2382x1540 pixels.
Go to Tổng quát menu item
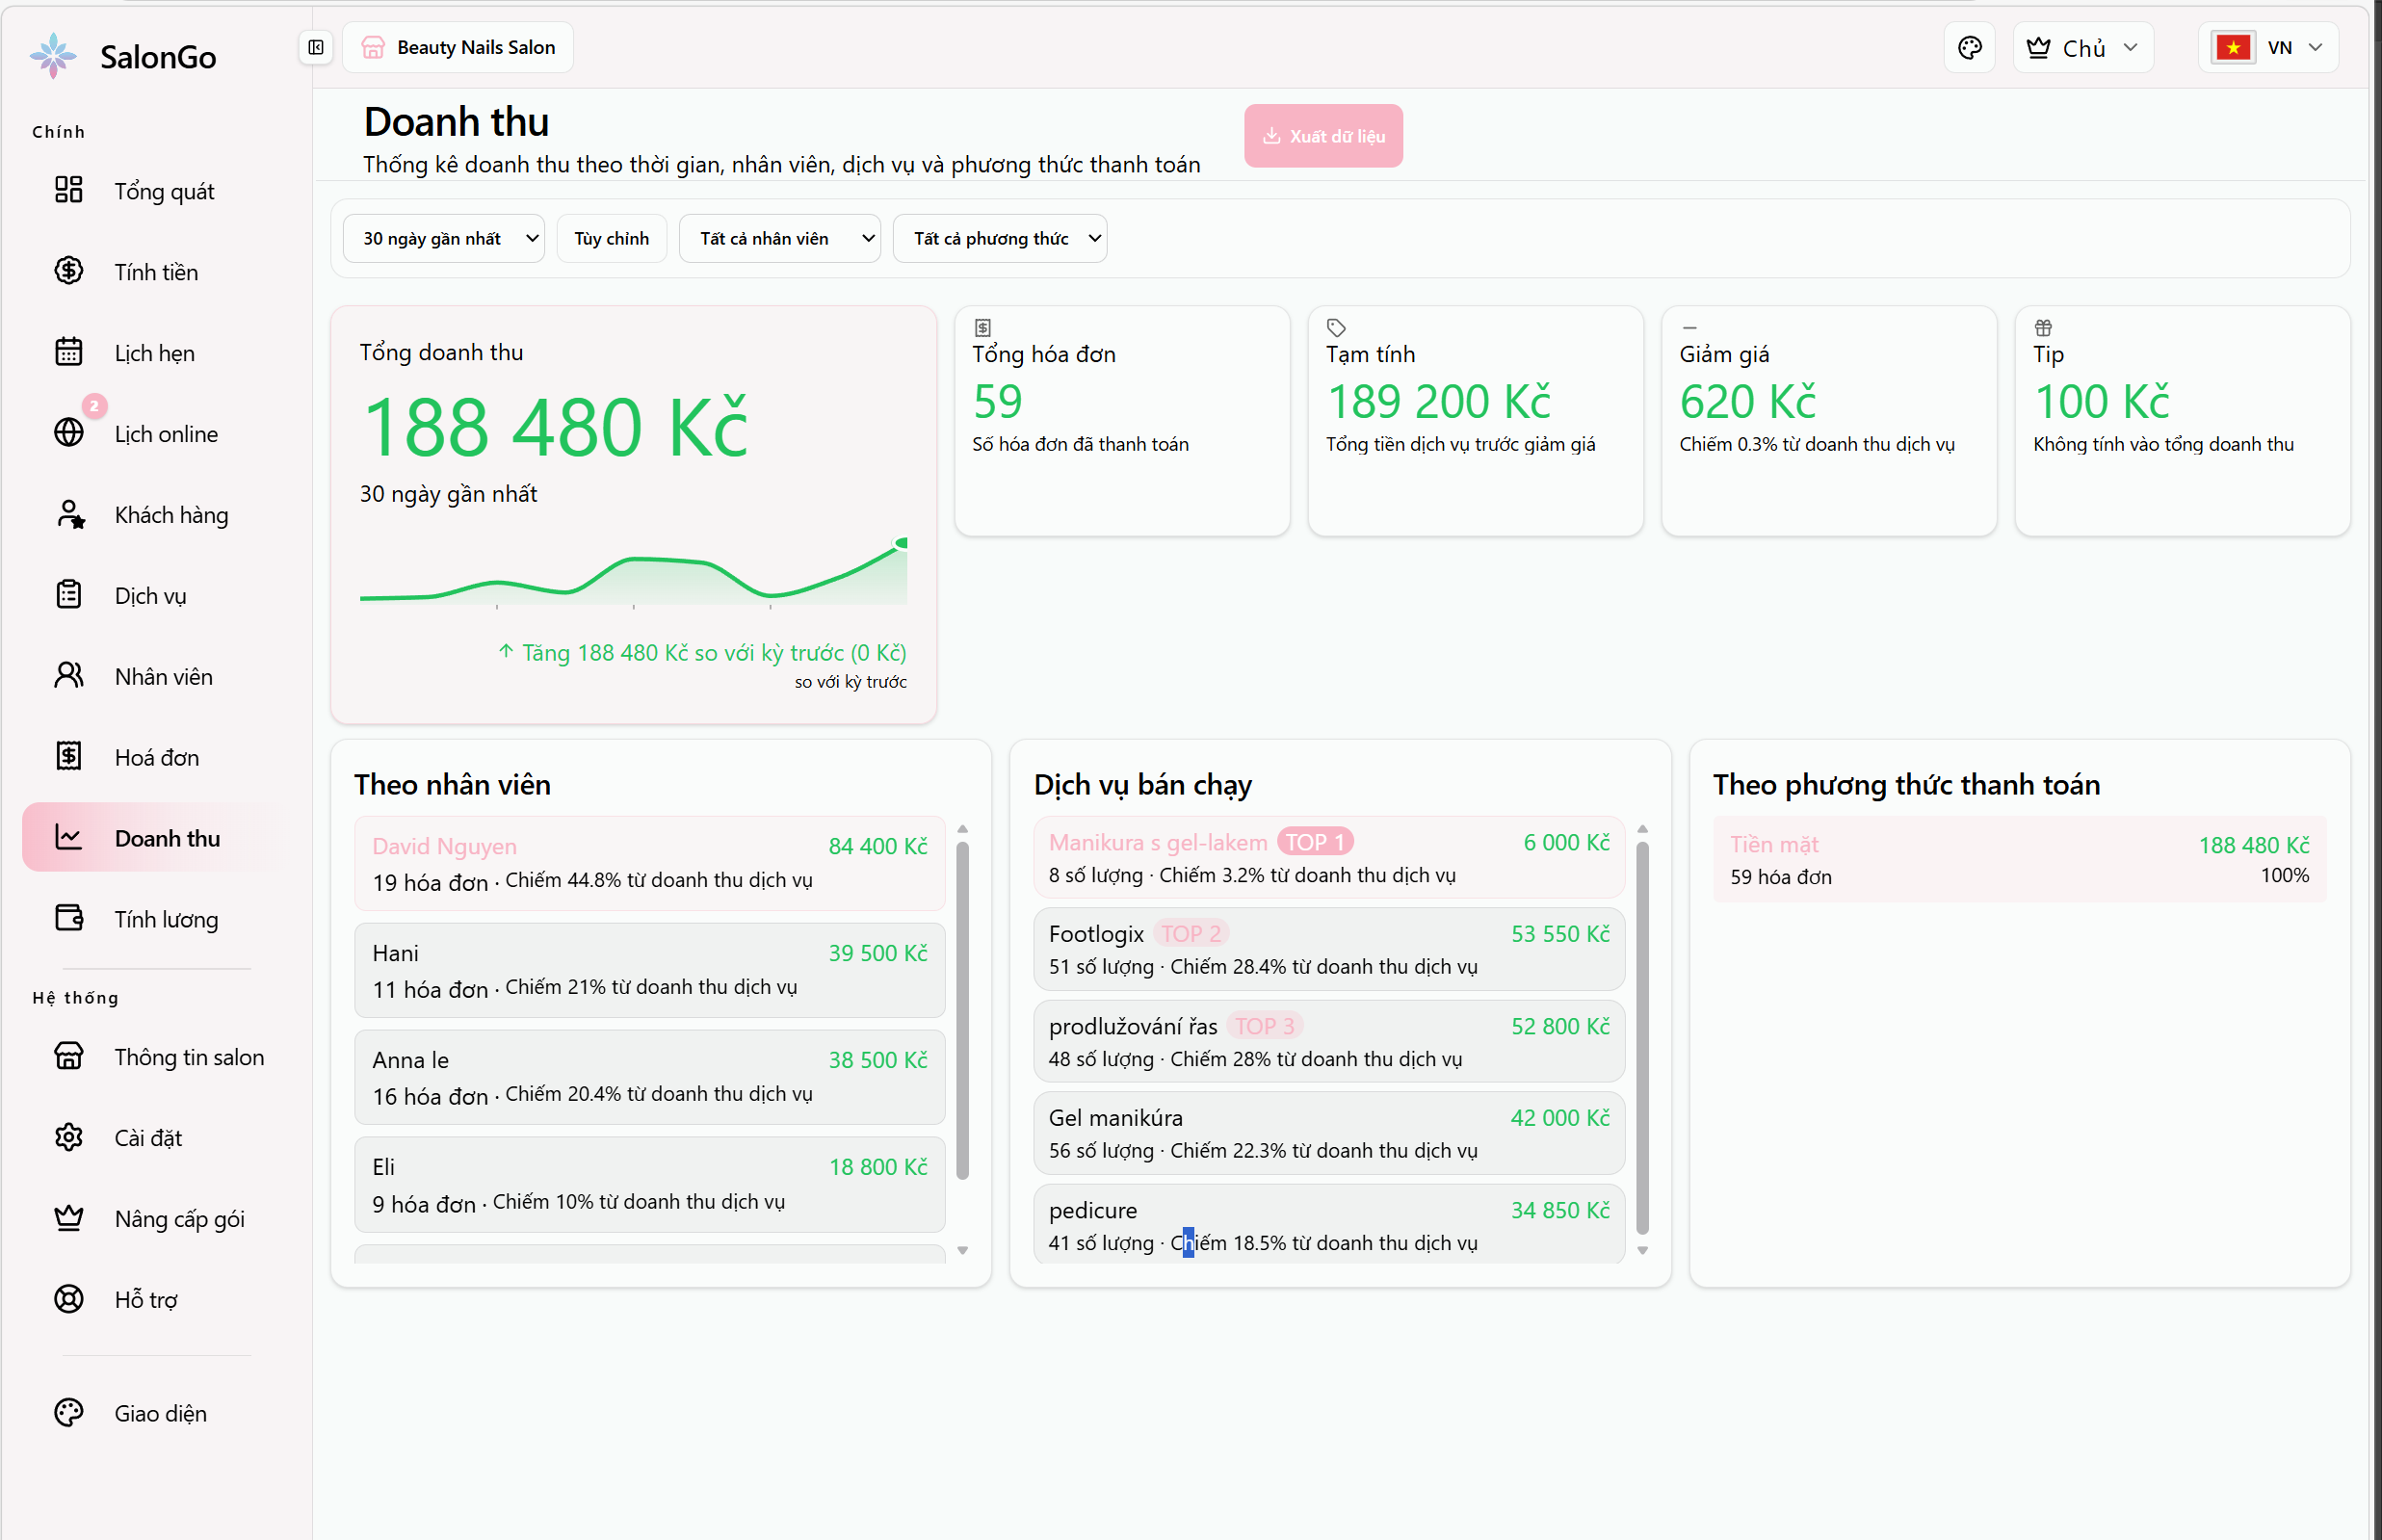pos(164,191)
